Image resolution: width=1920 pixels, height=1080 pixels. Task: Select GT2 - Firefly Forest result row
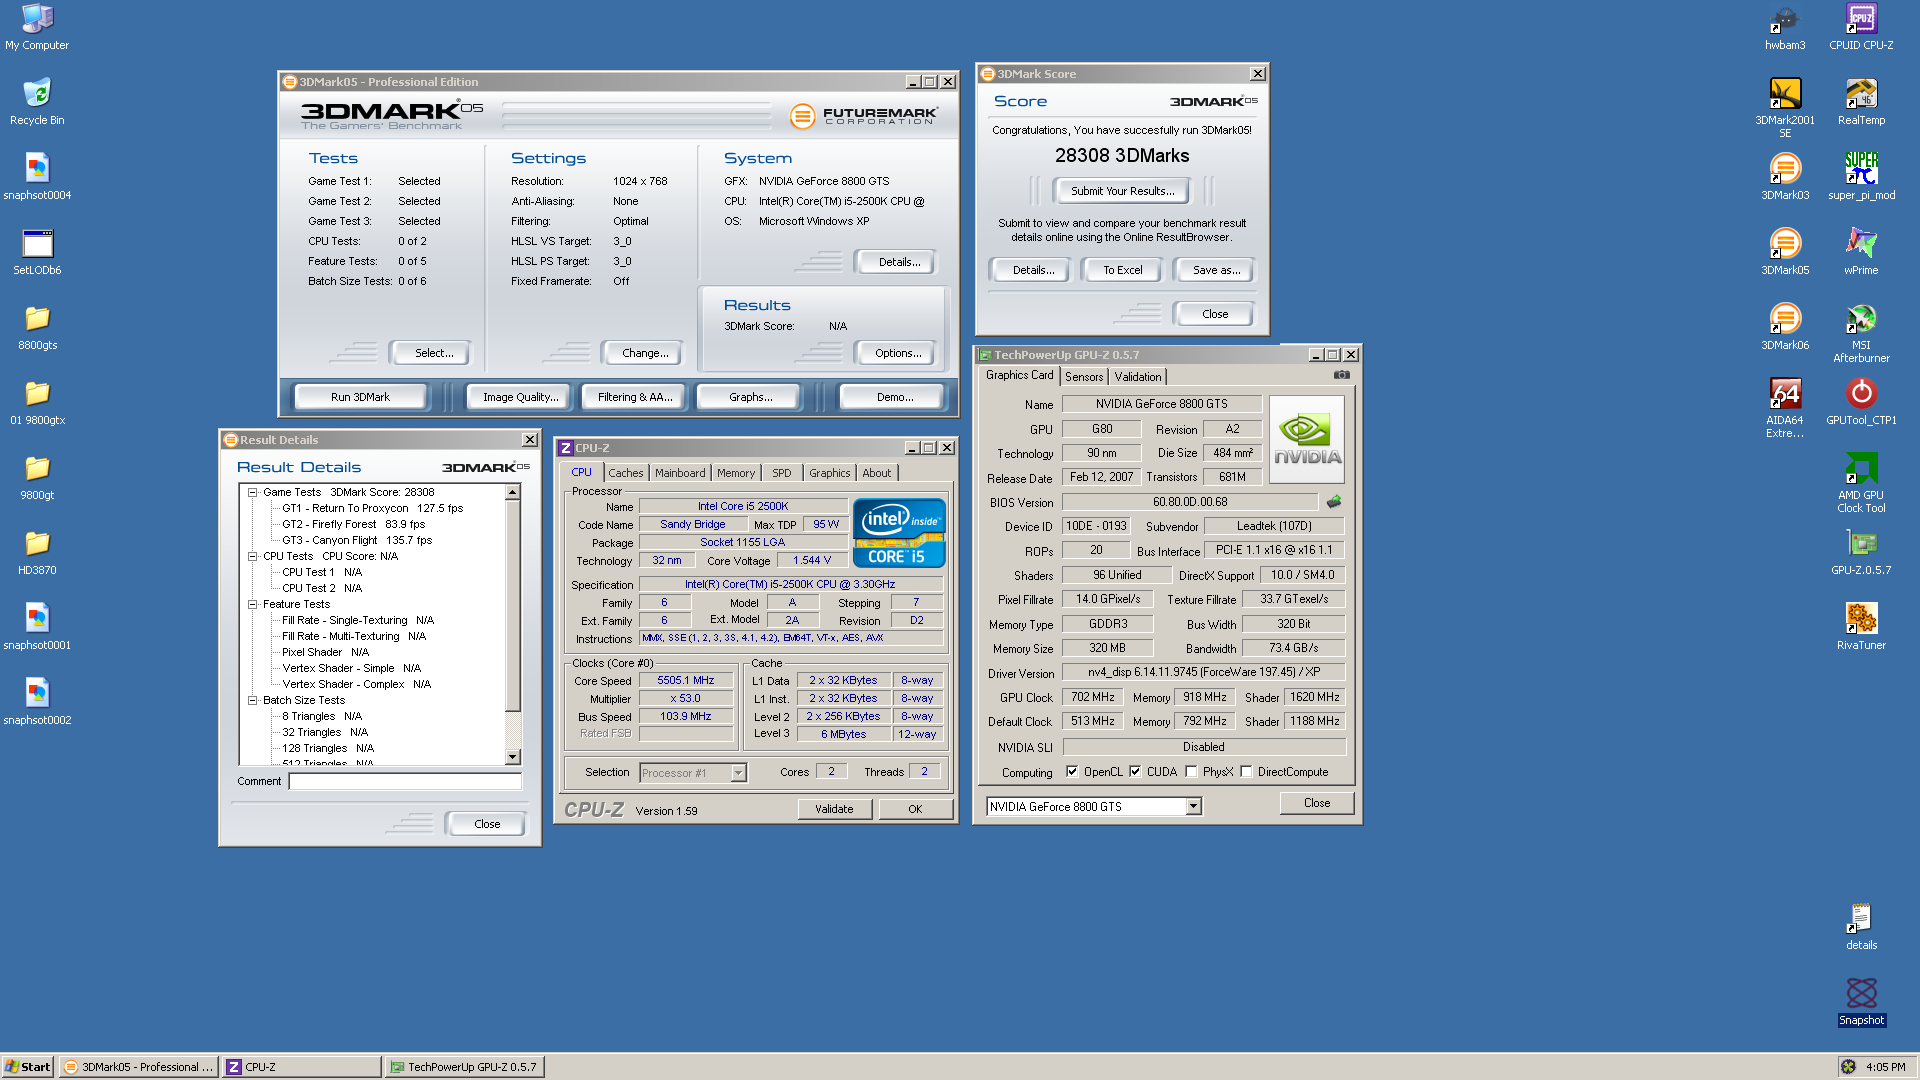pos(353,524)
